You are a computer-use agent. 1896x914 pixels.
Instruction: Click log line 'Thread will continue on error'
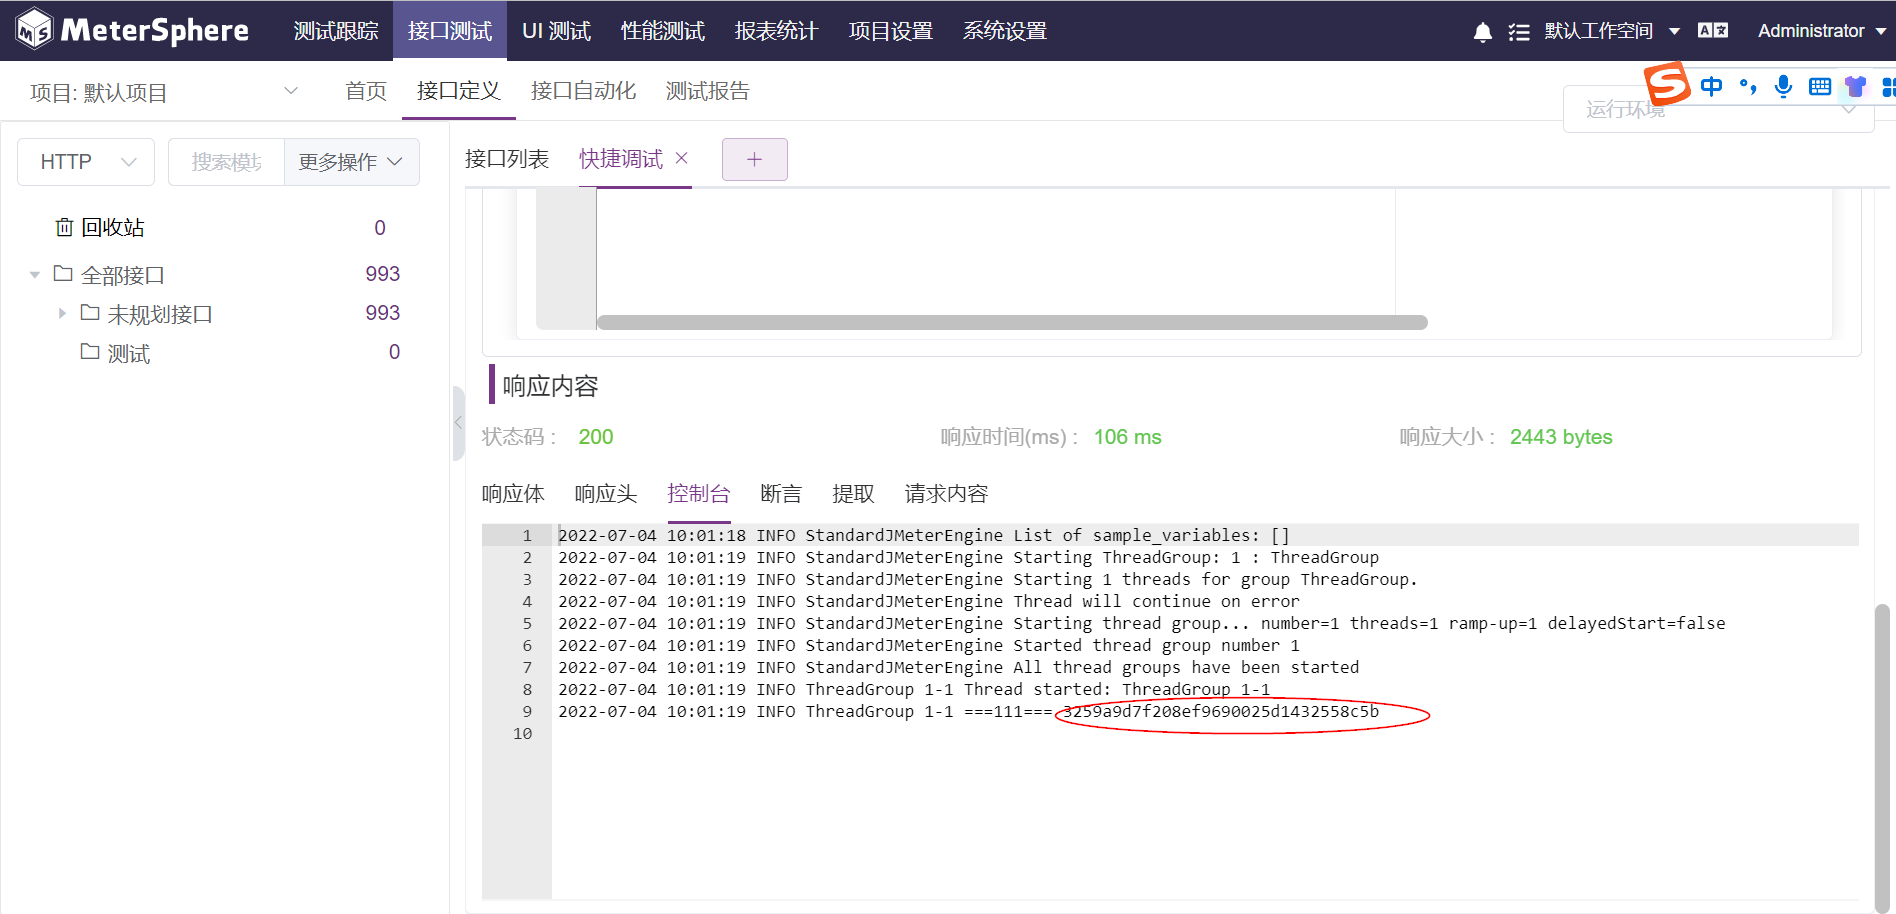(x=1156, y=602)
